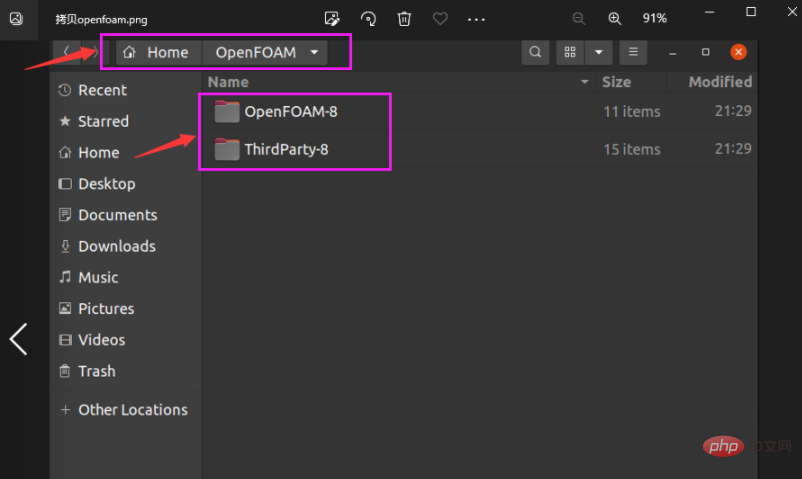Open the edit image tool
Viewport: 802px width, 479px height.
click(x=332, y=19)
